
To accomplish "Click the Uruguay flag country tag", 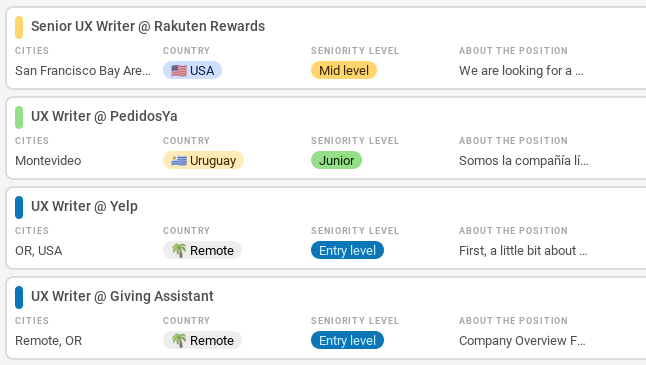I will click(204, 160).
